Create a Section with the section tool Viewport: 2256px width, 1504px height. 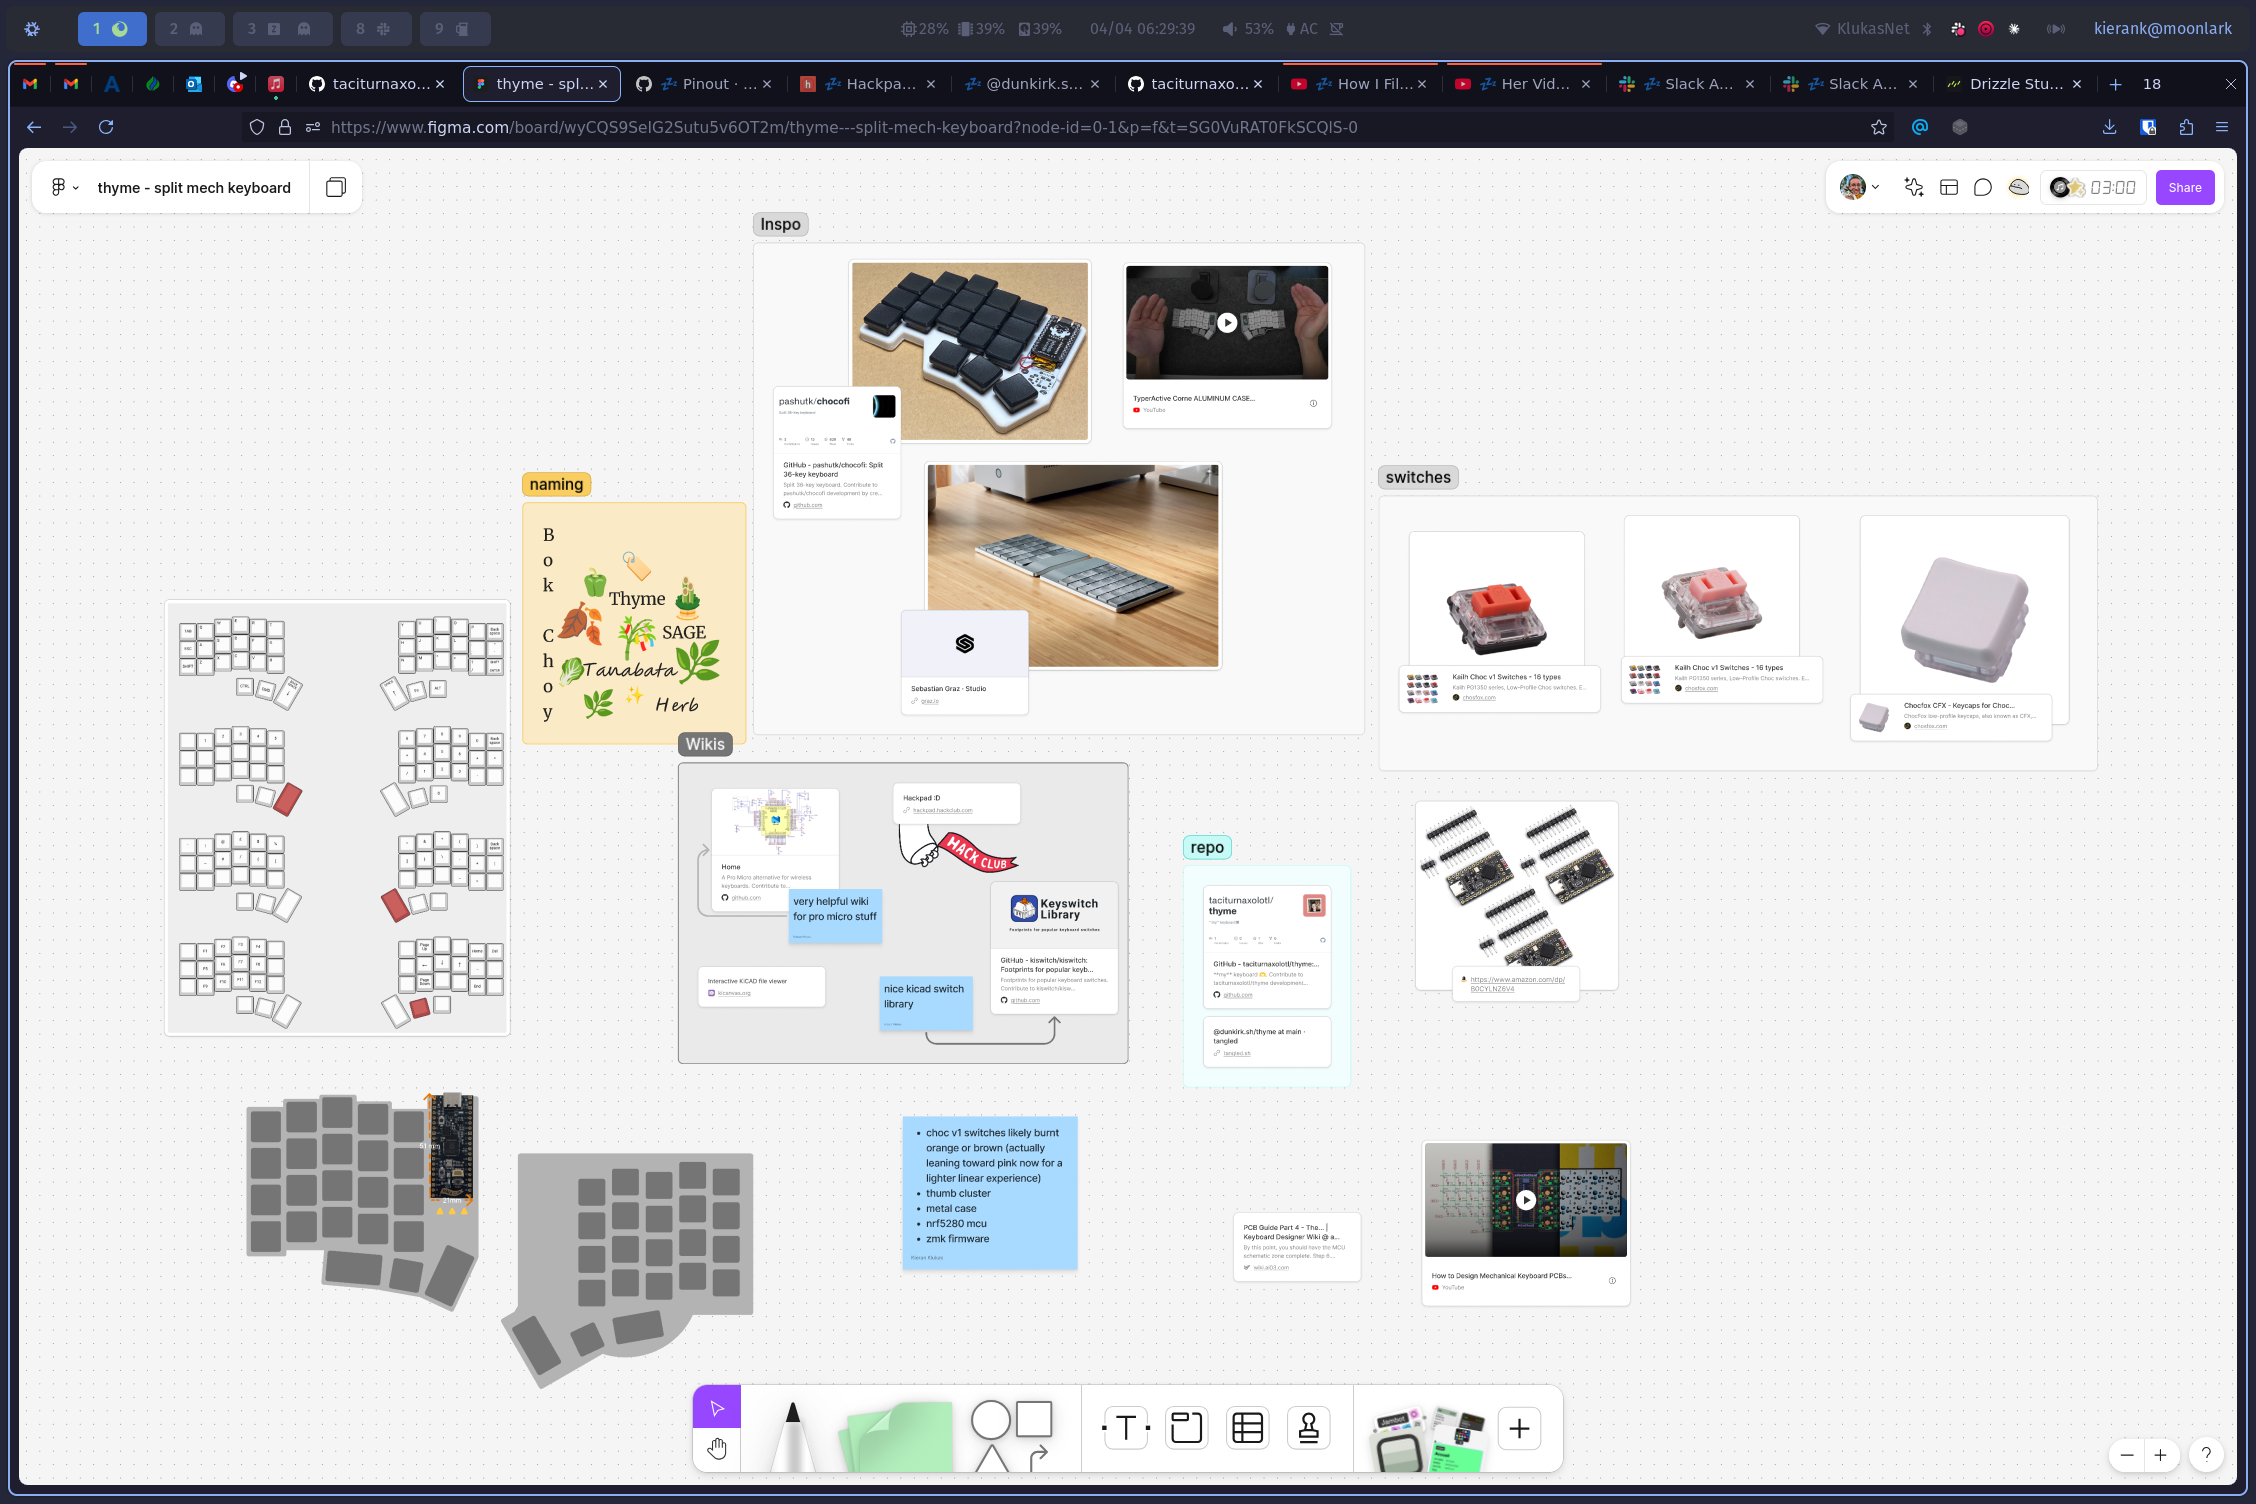(x=1186, y=1428)
